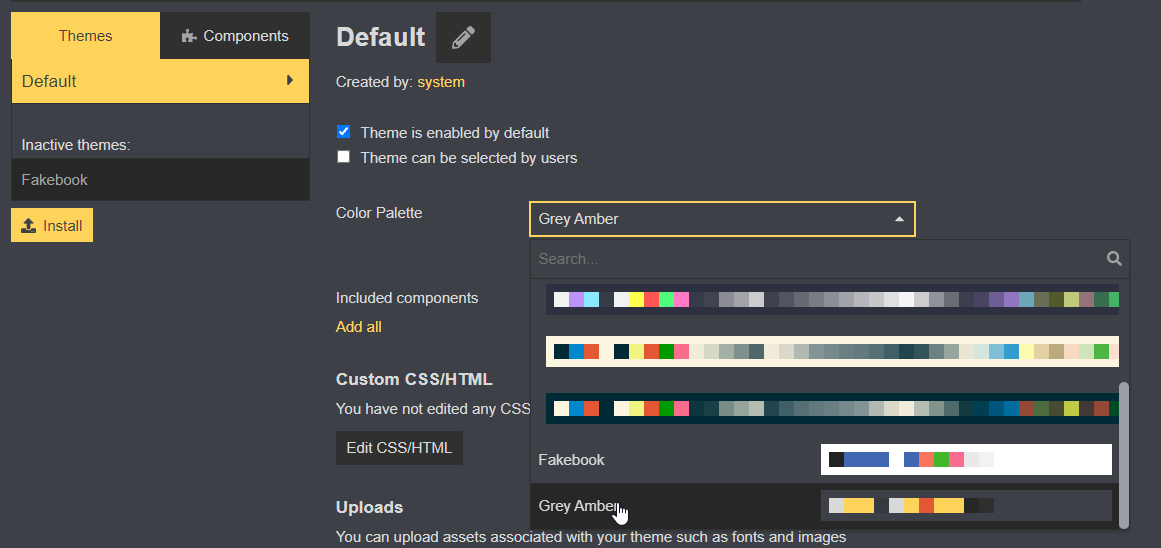Click the arrow on the Default theme row
This screenshot has width=1161, height=548.
pyautogui.click(x=290, y=80)
